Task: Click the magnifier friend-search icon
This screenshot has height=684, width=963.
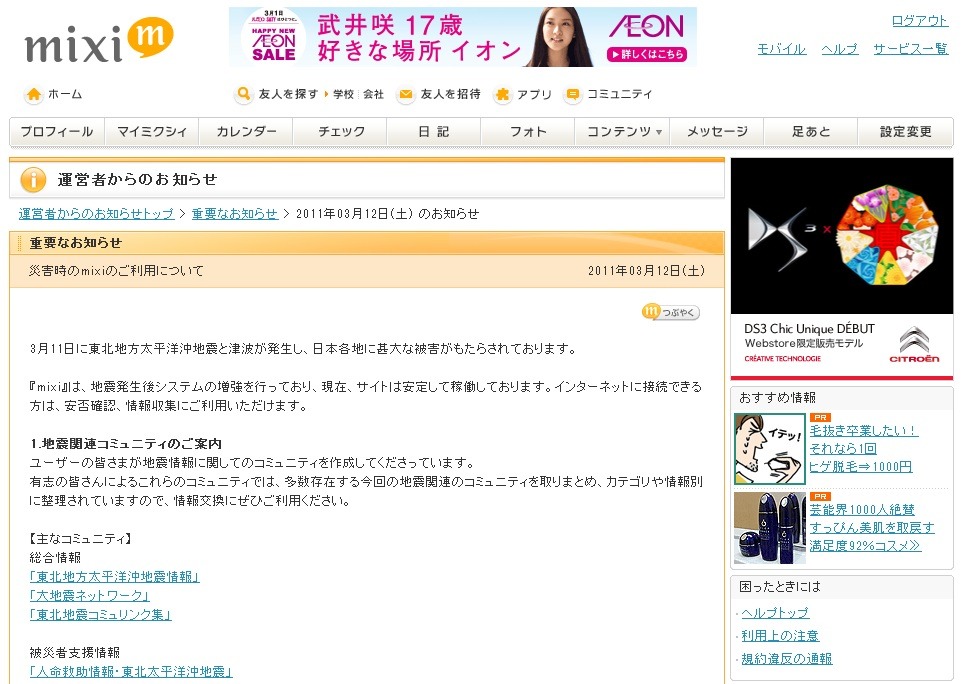Action: 244,95
